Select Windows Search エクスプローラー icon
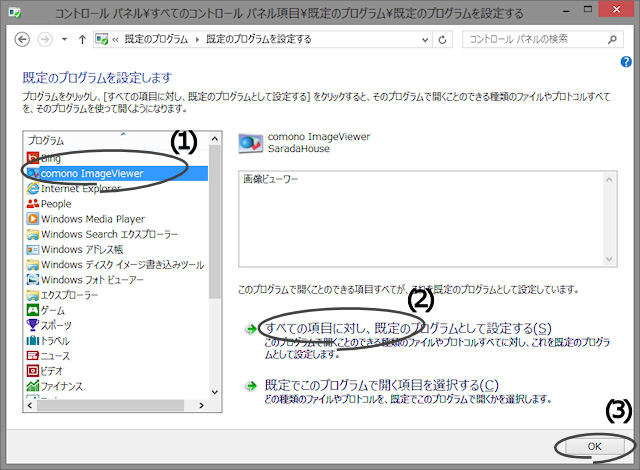The image size is (640, 470). (x=33, y=234)
